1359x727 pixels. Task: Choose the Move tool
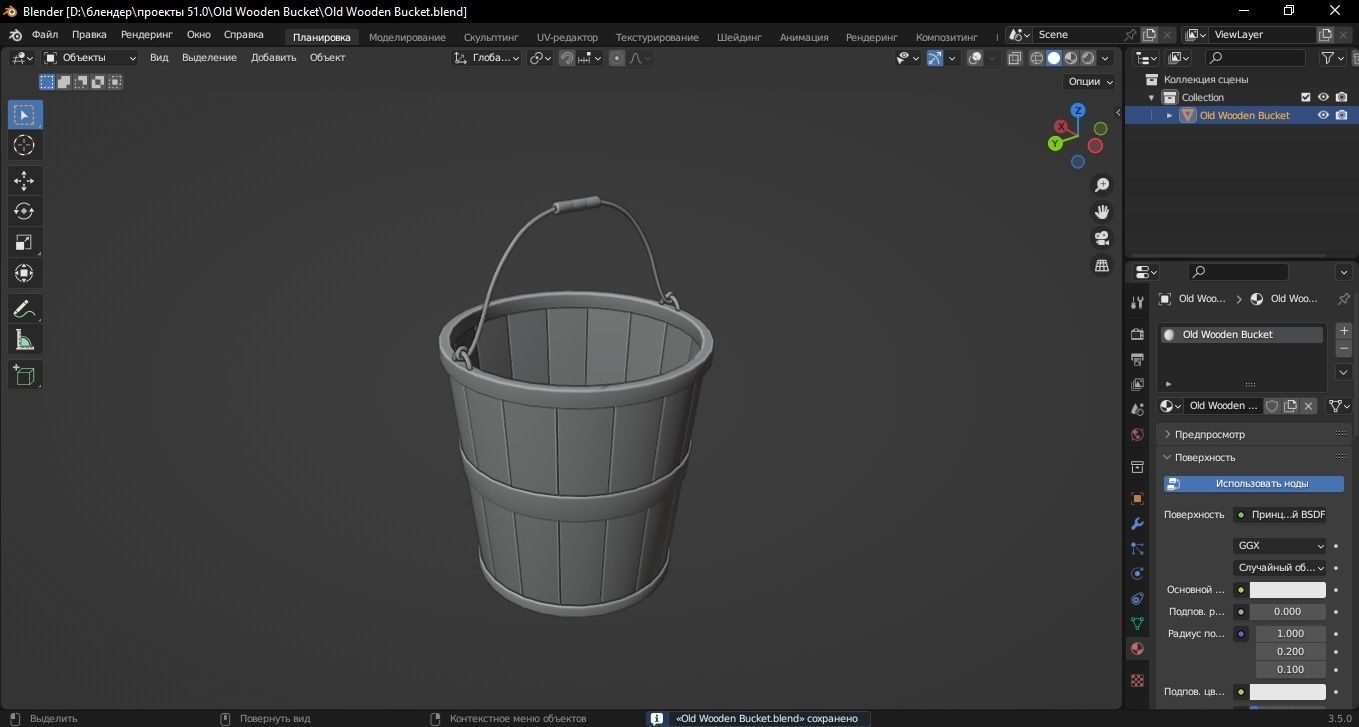[24, 180]
